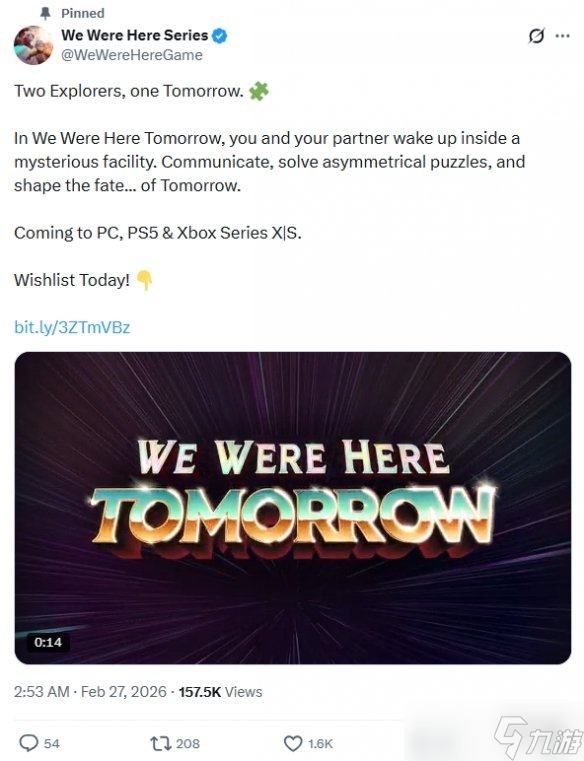Click the 1.6K likes count
Image resolution: width=584 pixels, height=761 pixels.
point(320,744)
